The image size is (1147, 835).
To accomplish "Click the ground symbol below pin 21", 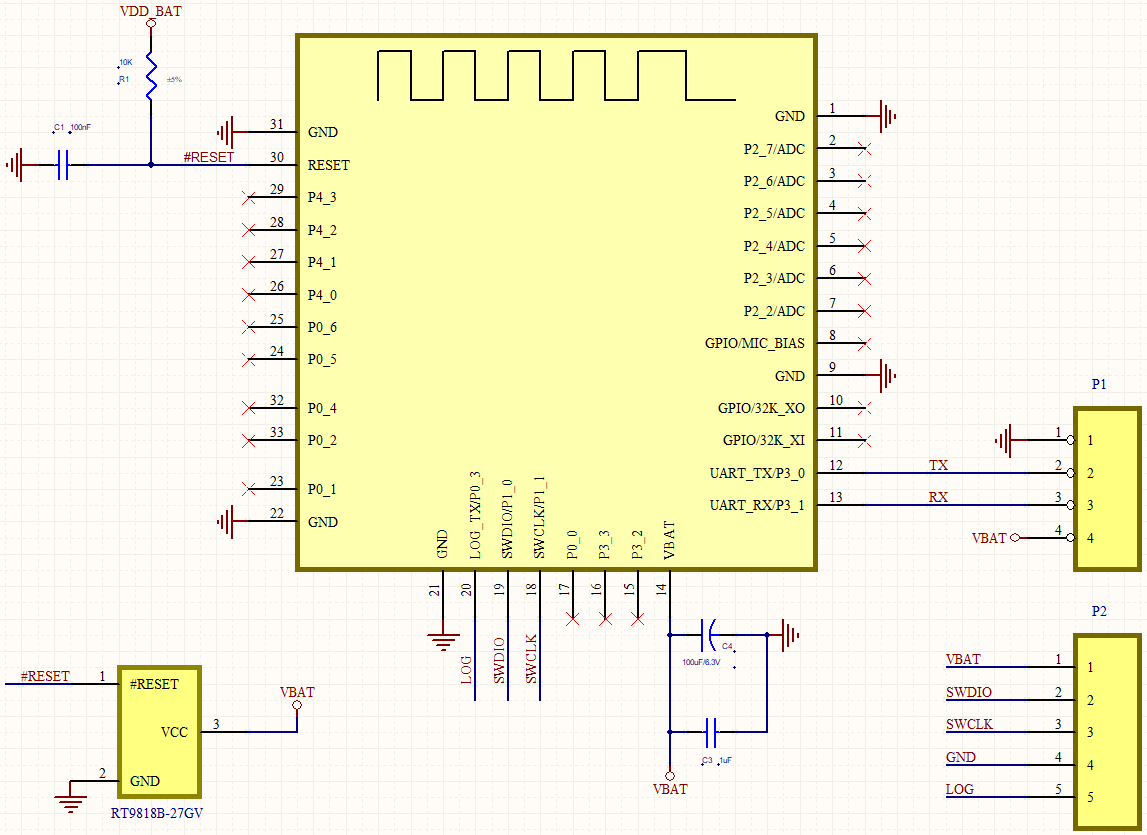I will click(x=442, y=640).
